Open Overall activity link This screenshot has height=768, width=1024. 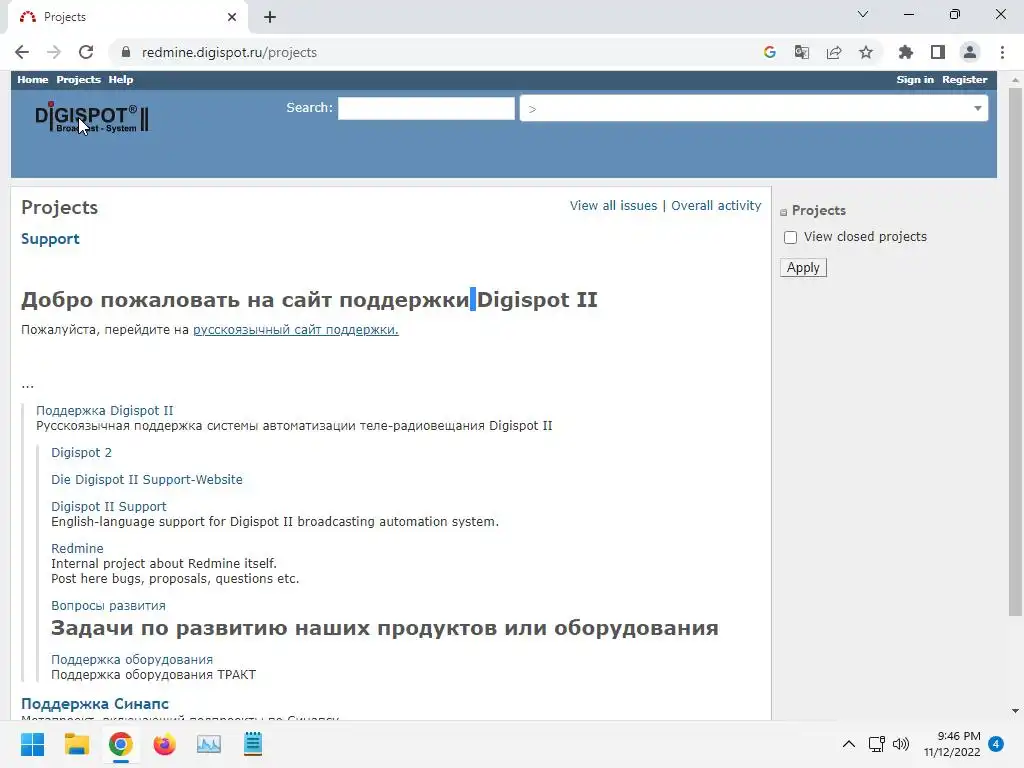click(716, 206)
